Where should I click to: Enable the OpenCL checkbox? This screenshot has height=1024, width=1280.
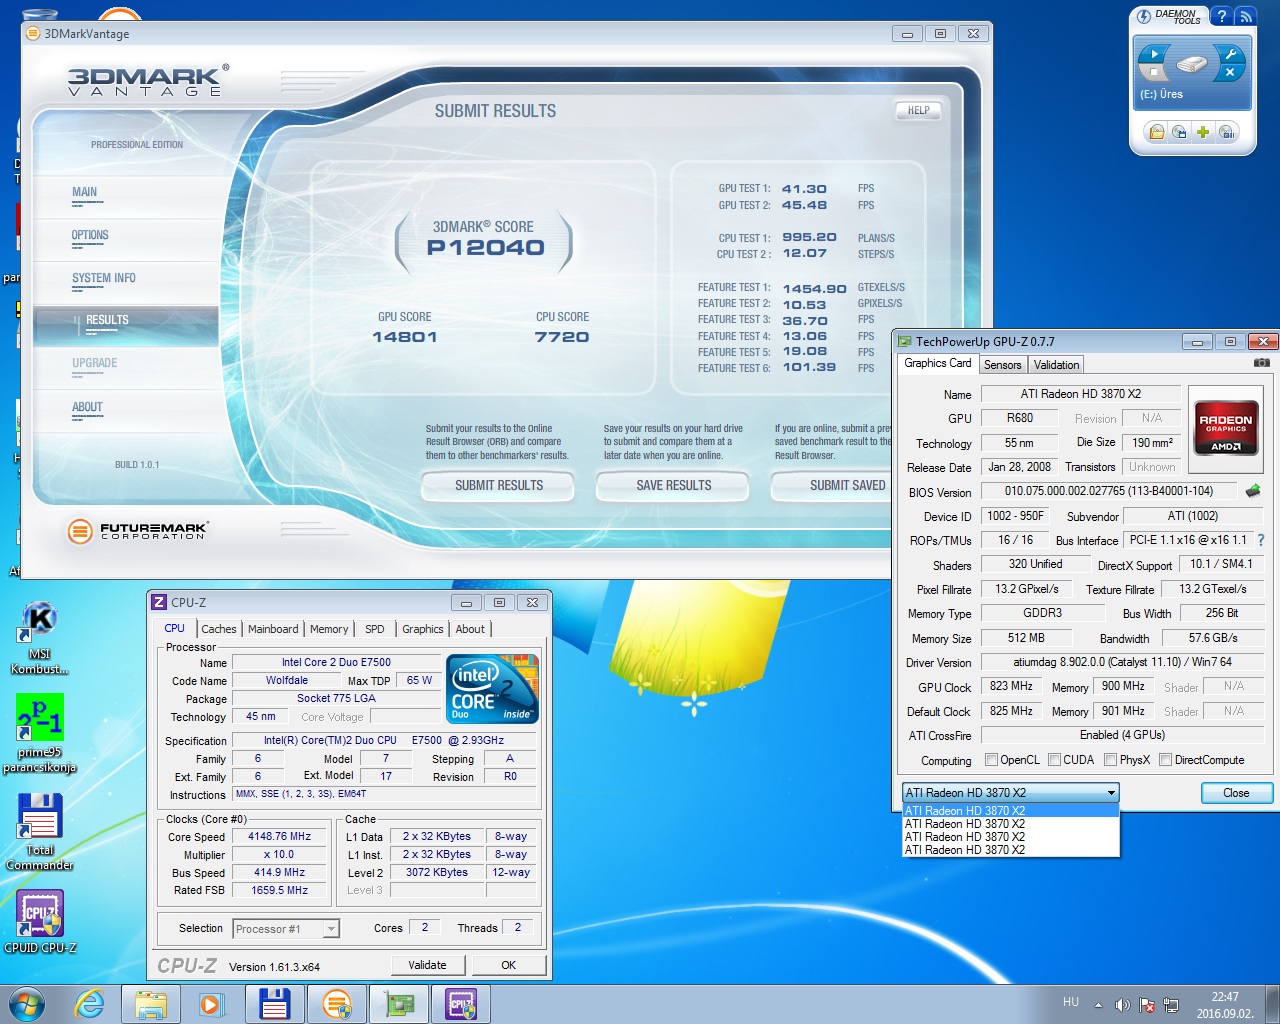[x=991, y=760]
